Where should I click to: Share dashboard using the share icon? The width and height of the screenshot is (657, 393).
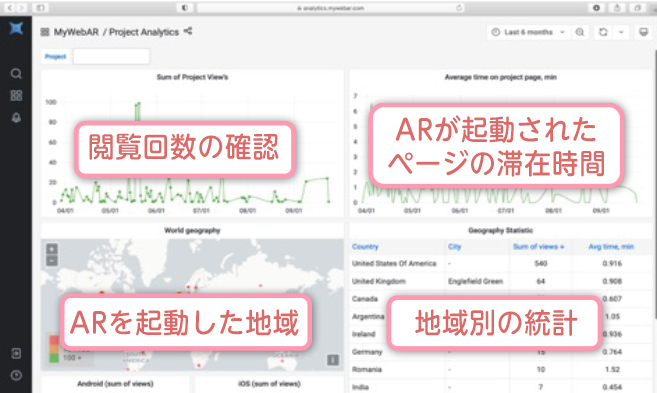(x=188, y=31)
